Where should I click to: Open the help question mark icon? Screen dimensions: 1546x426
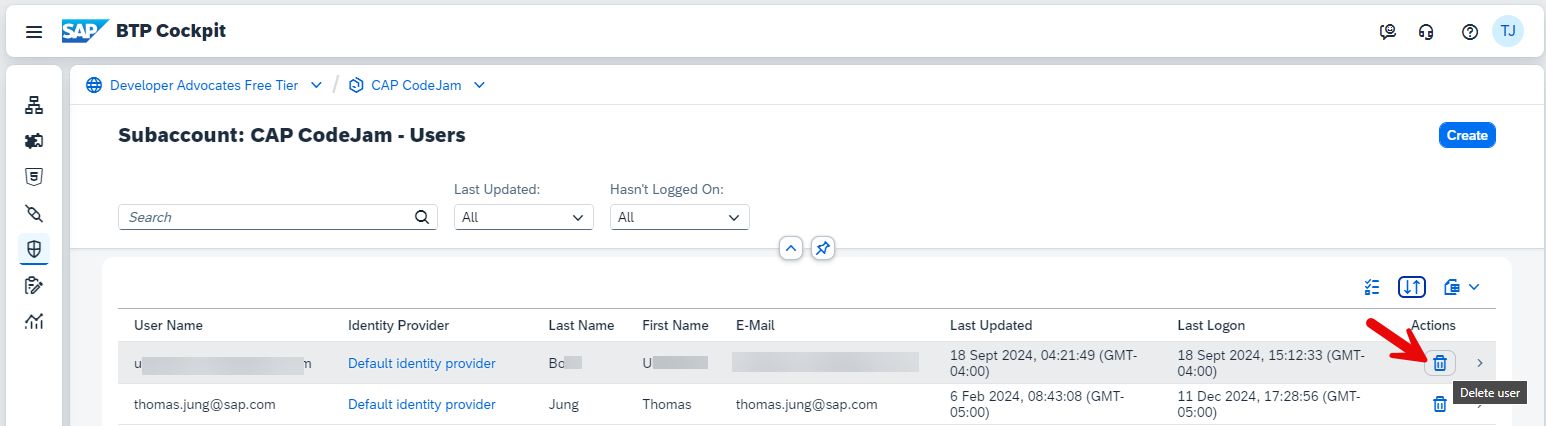(1469, 32)
